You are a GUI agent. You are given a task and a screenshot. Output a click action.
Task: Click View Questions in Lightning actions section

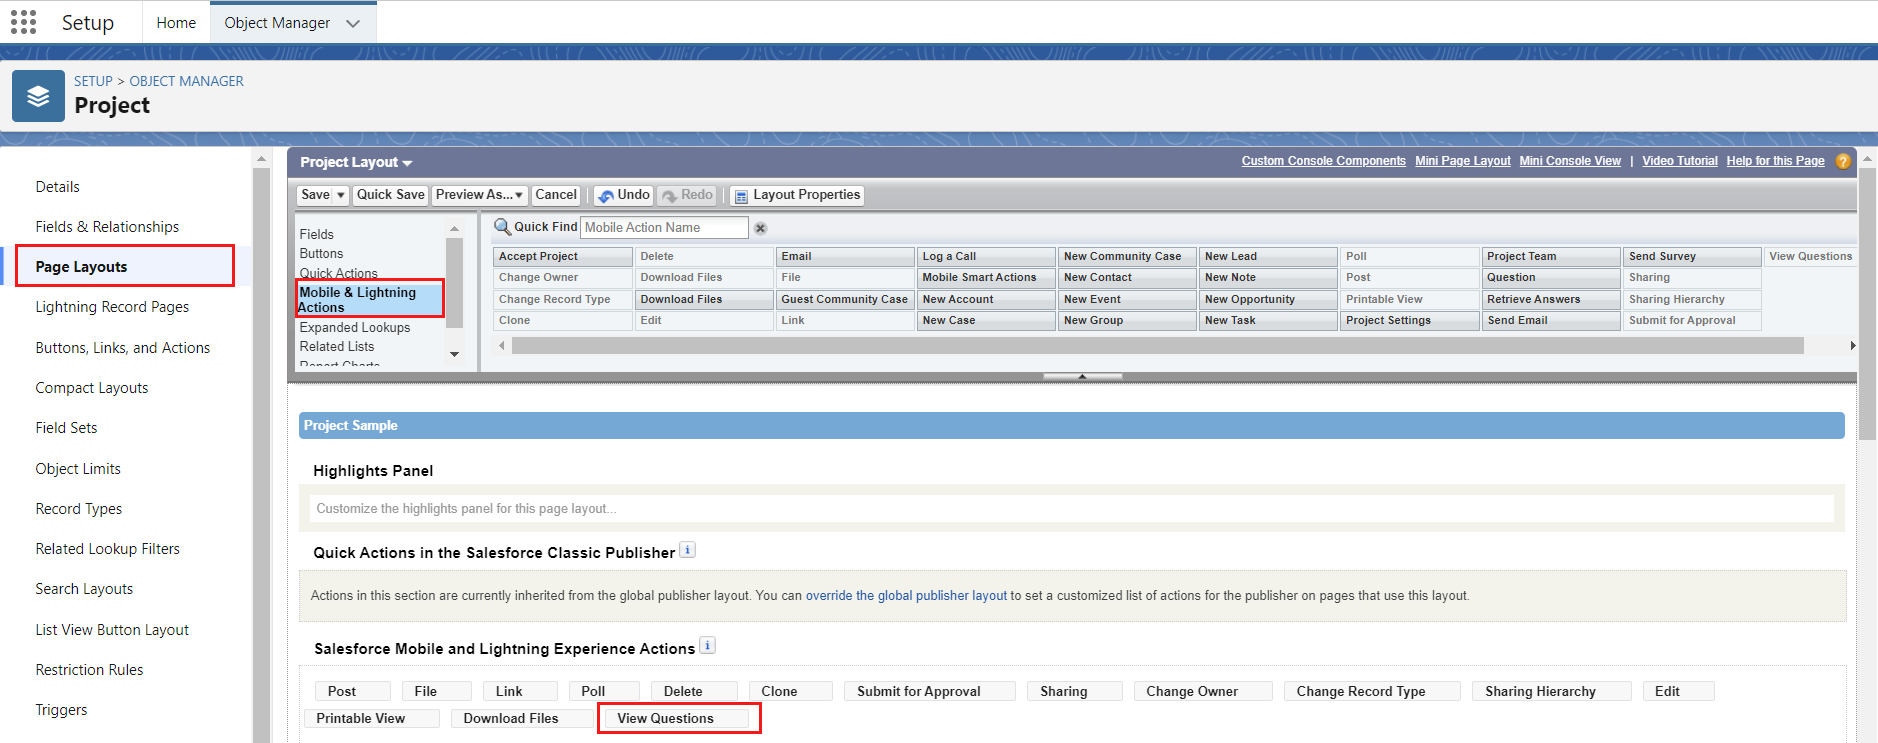click(x=679, y=718)
